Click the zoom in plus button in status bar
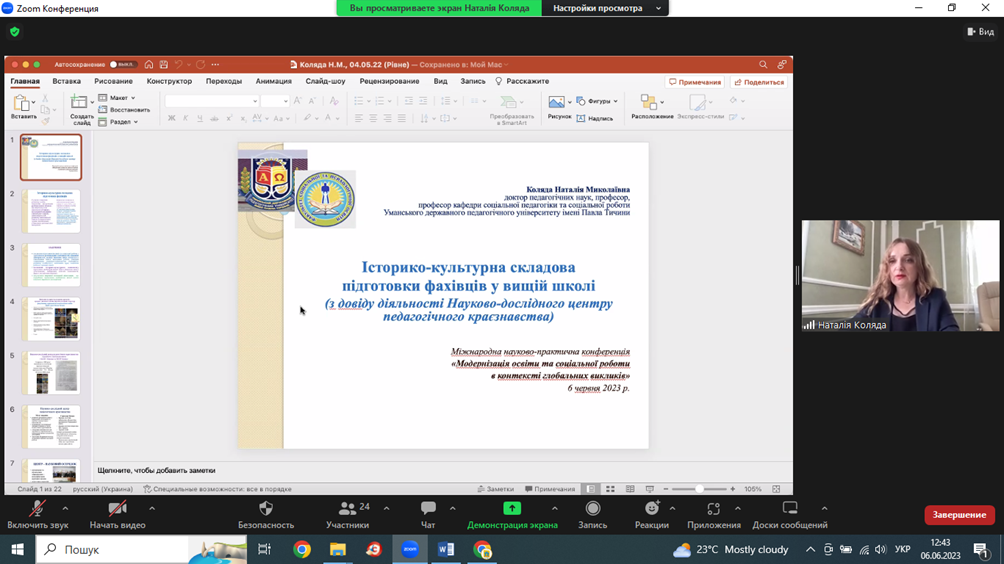Image resolution: width=1004 pixels, height=564 pixels. (x=733, y=489)
